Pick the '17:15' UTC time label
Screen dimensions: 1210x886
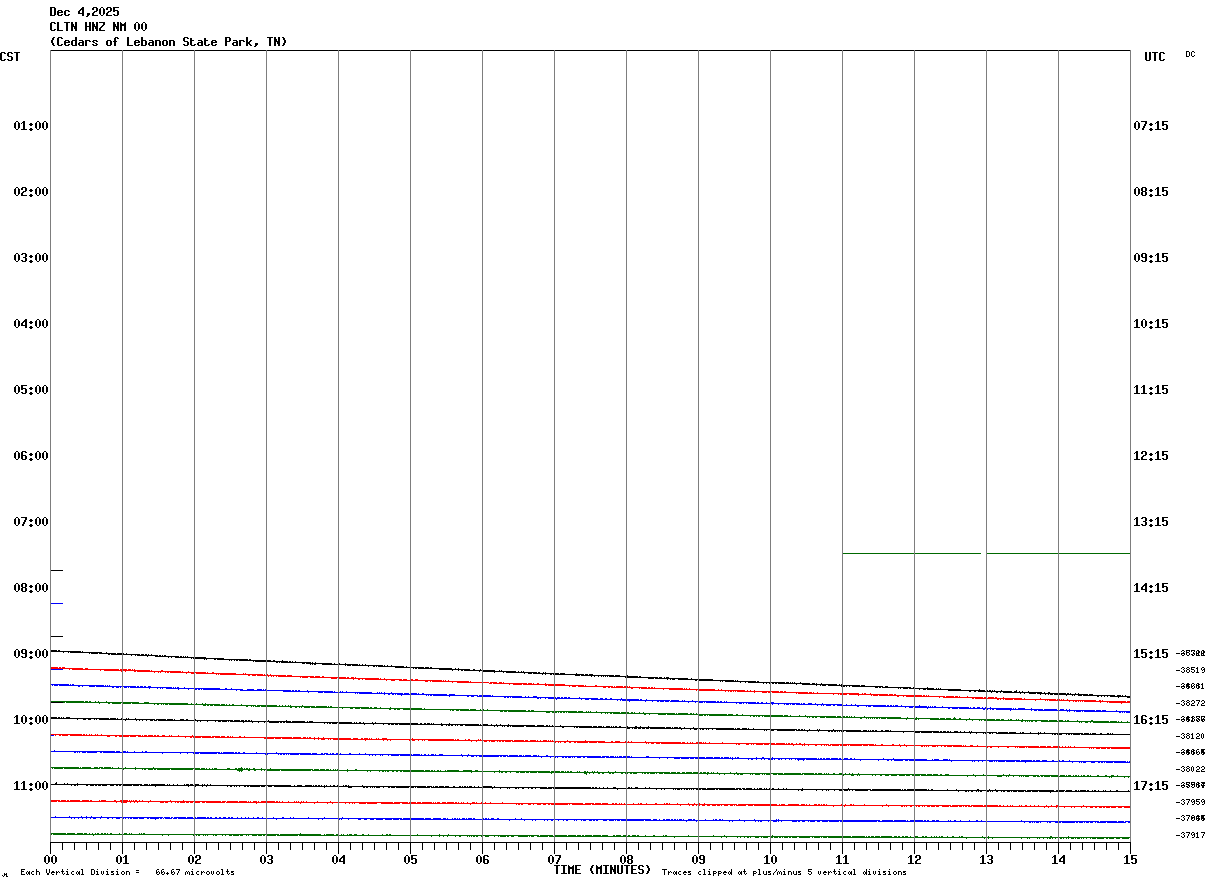pos(1151,786)
